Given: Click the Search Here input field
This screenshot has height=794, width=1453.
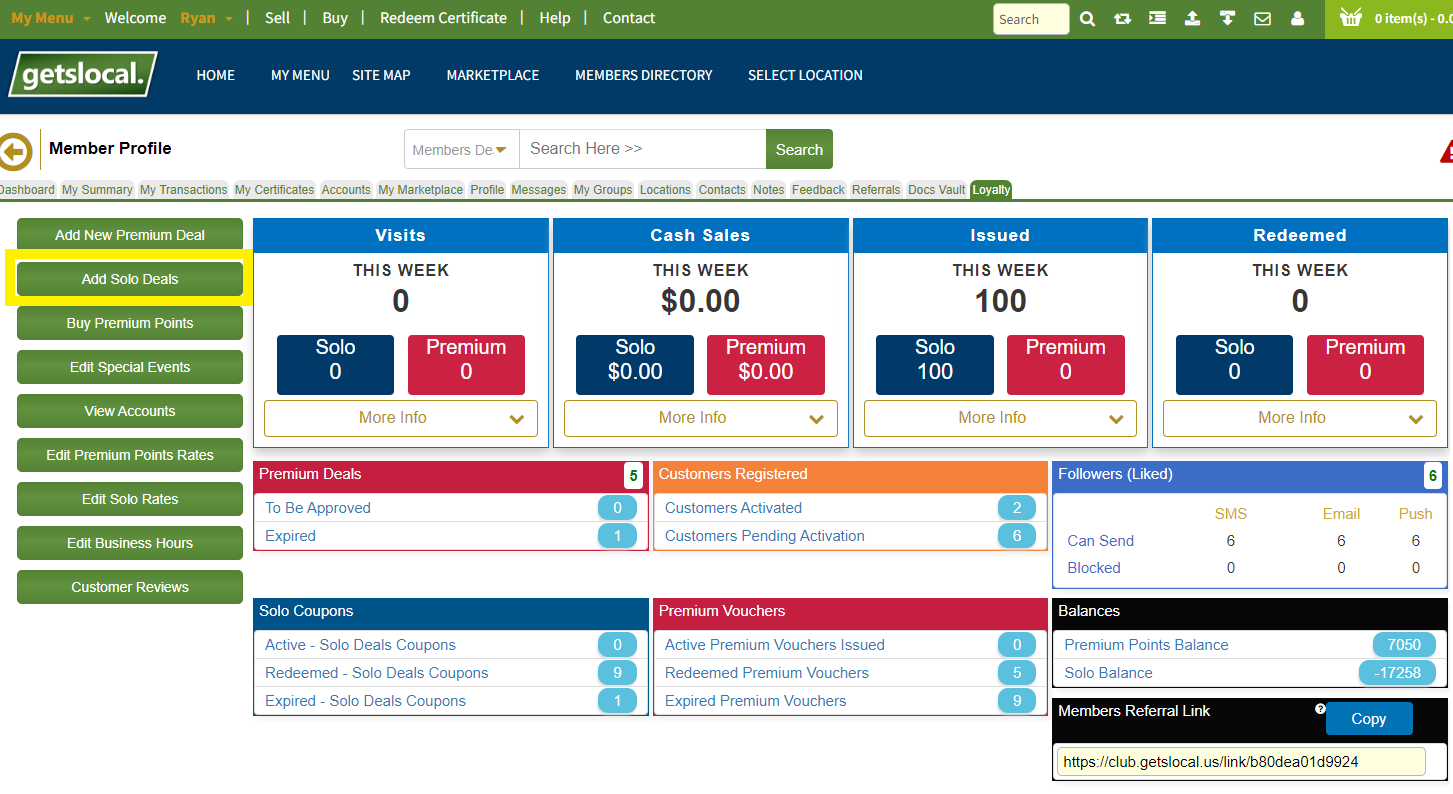Looking at the screenshot, I should click(x=643, y=149).
